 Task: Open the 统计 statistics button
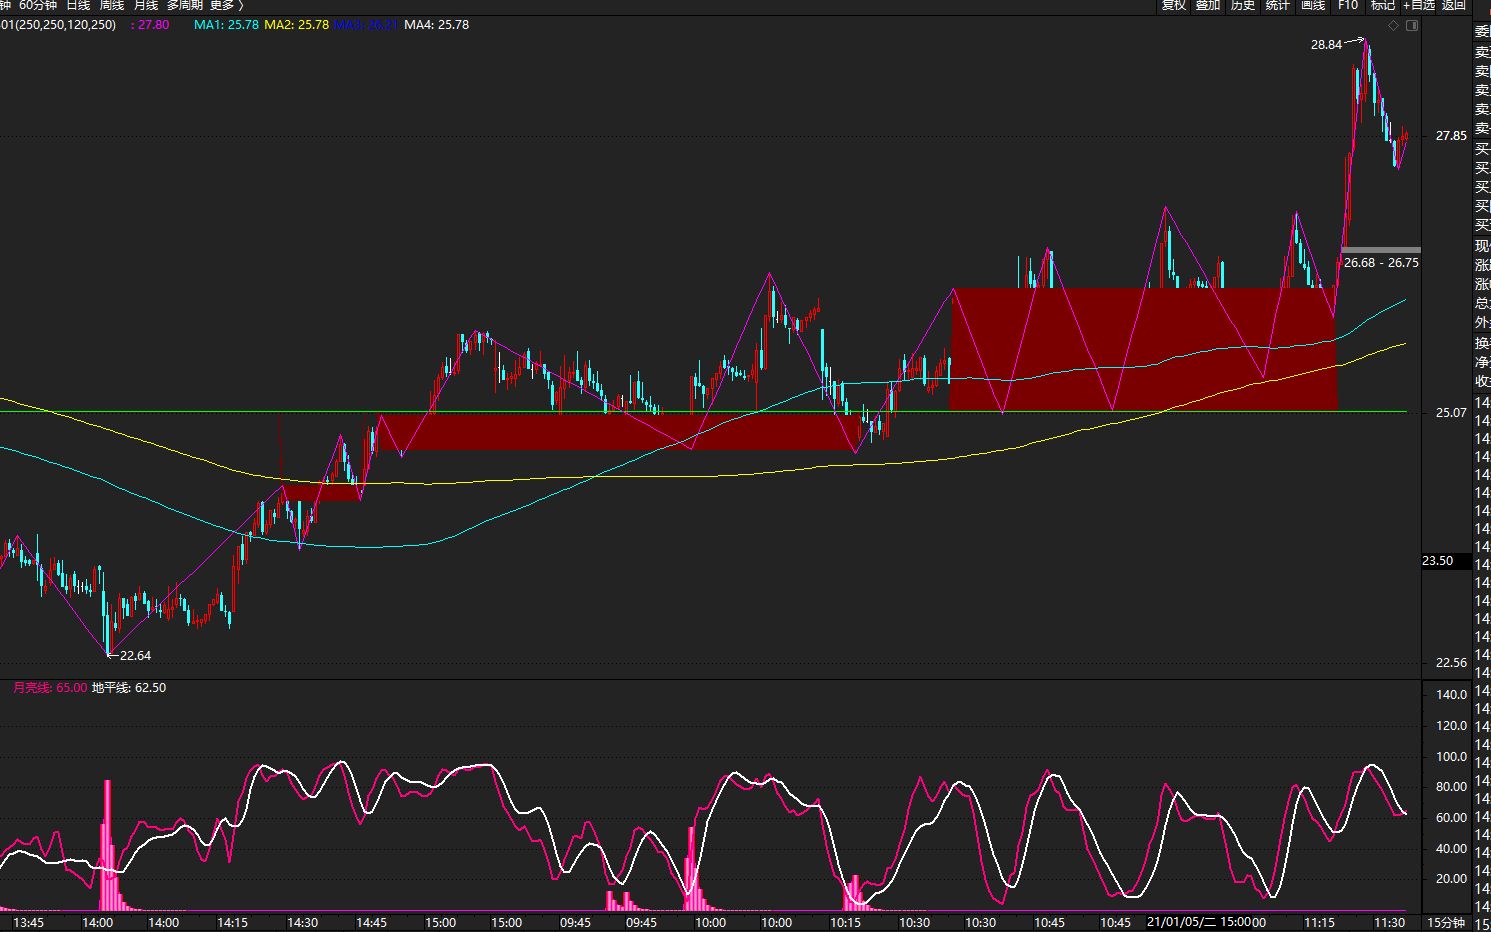[1278, 5]
